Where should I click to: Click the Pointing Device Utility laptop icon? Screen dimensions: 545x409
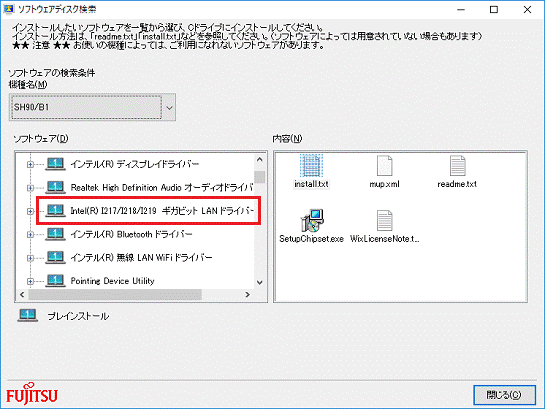(x=56, y=280)
